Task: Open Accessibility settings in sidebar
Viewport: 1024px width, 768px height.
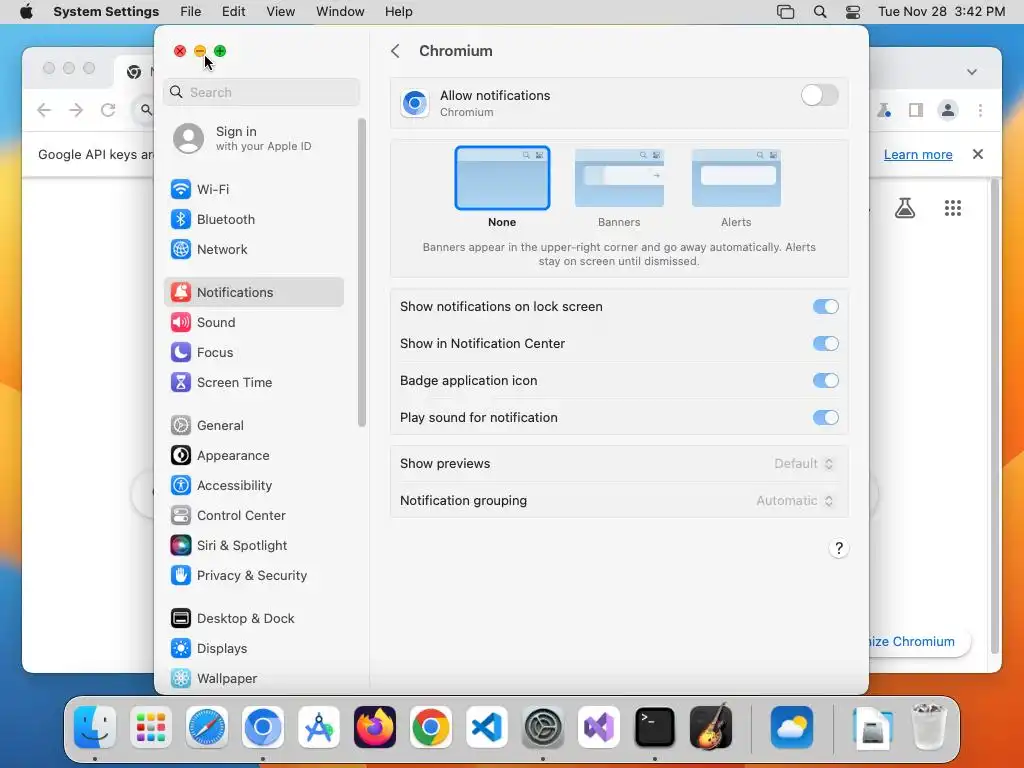Action: pos(253,486)
